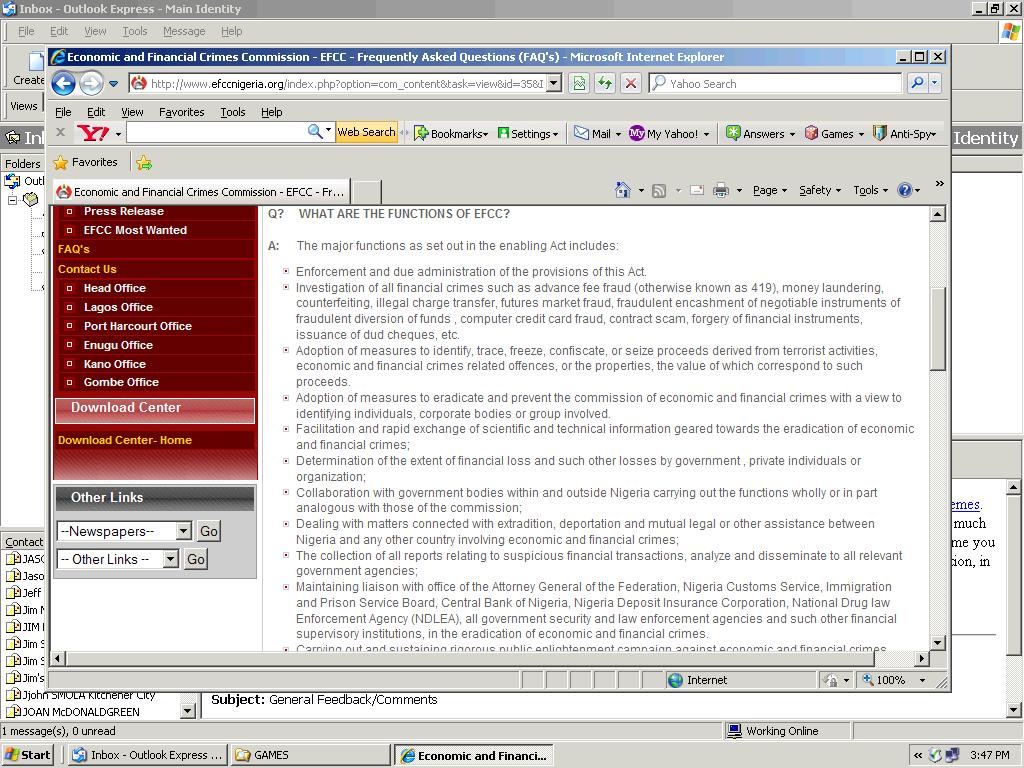Open the Help menu in Internet Explorer
Image resolution: width=1024 pixels, height=768 pixels.
pos(272,112)
